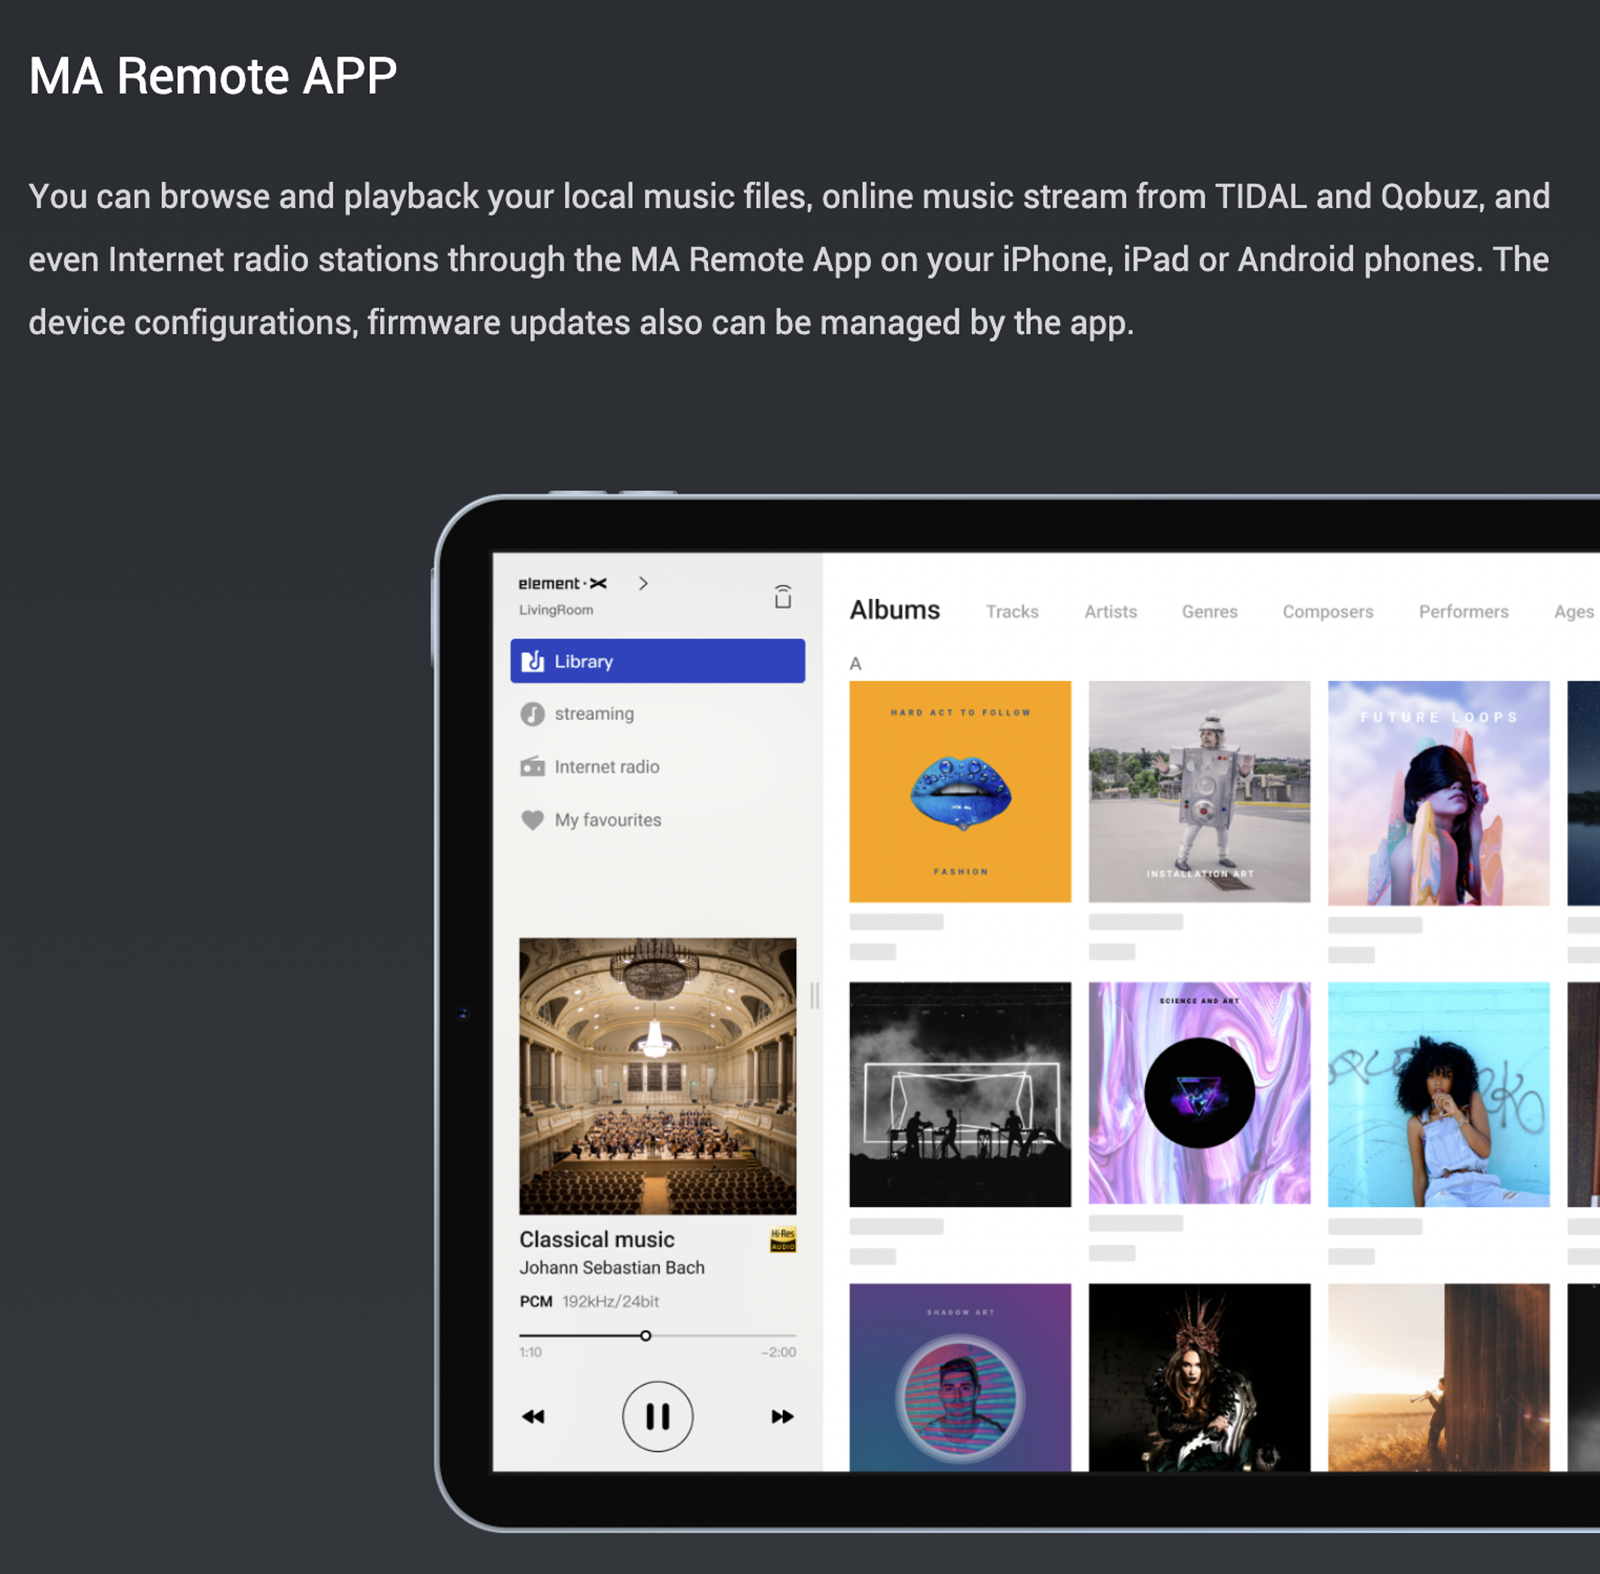Switch to the Artists tab

(x=1110, y=612)
